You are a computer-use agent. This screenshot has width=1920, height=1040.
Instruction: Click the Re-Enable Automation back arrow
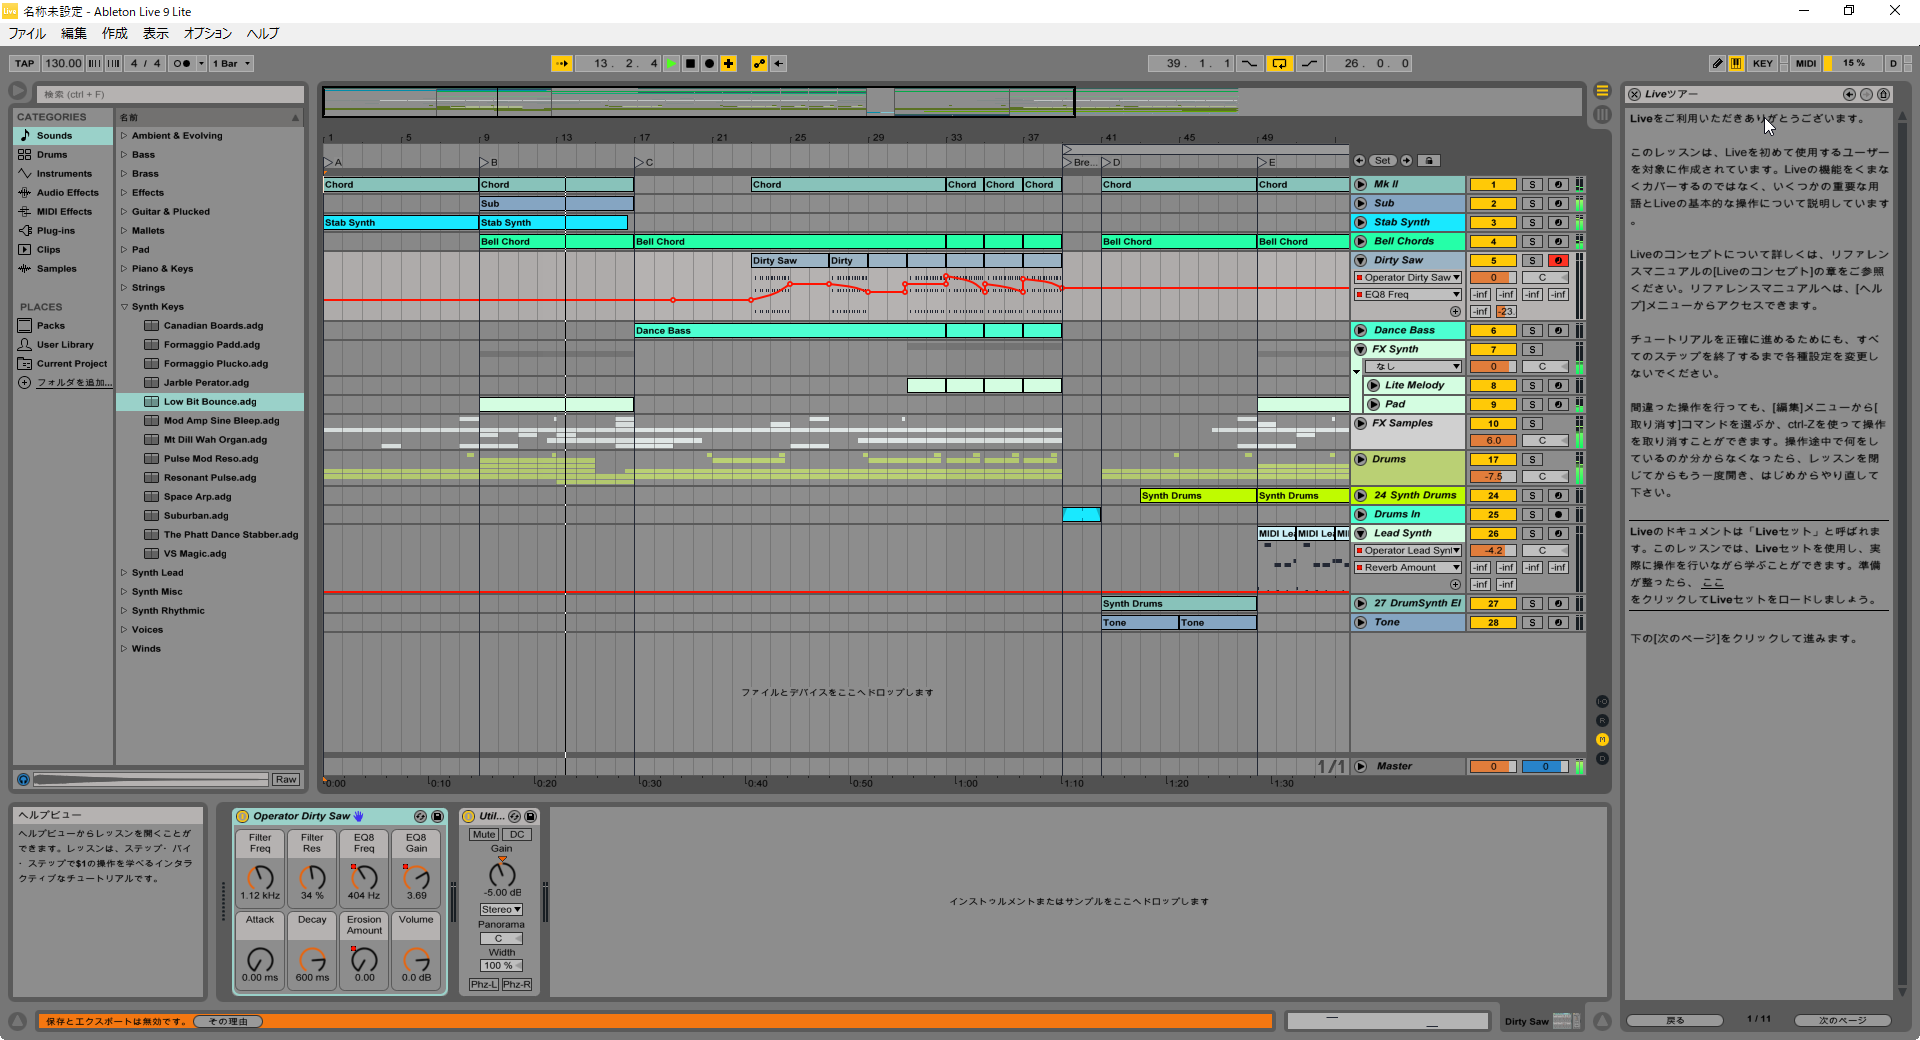pyautogui.click(x=778, y=63)
